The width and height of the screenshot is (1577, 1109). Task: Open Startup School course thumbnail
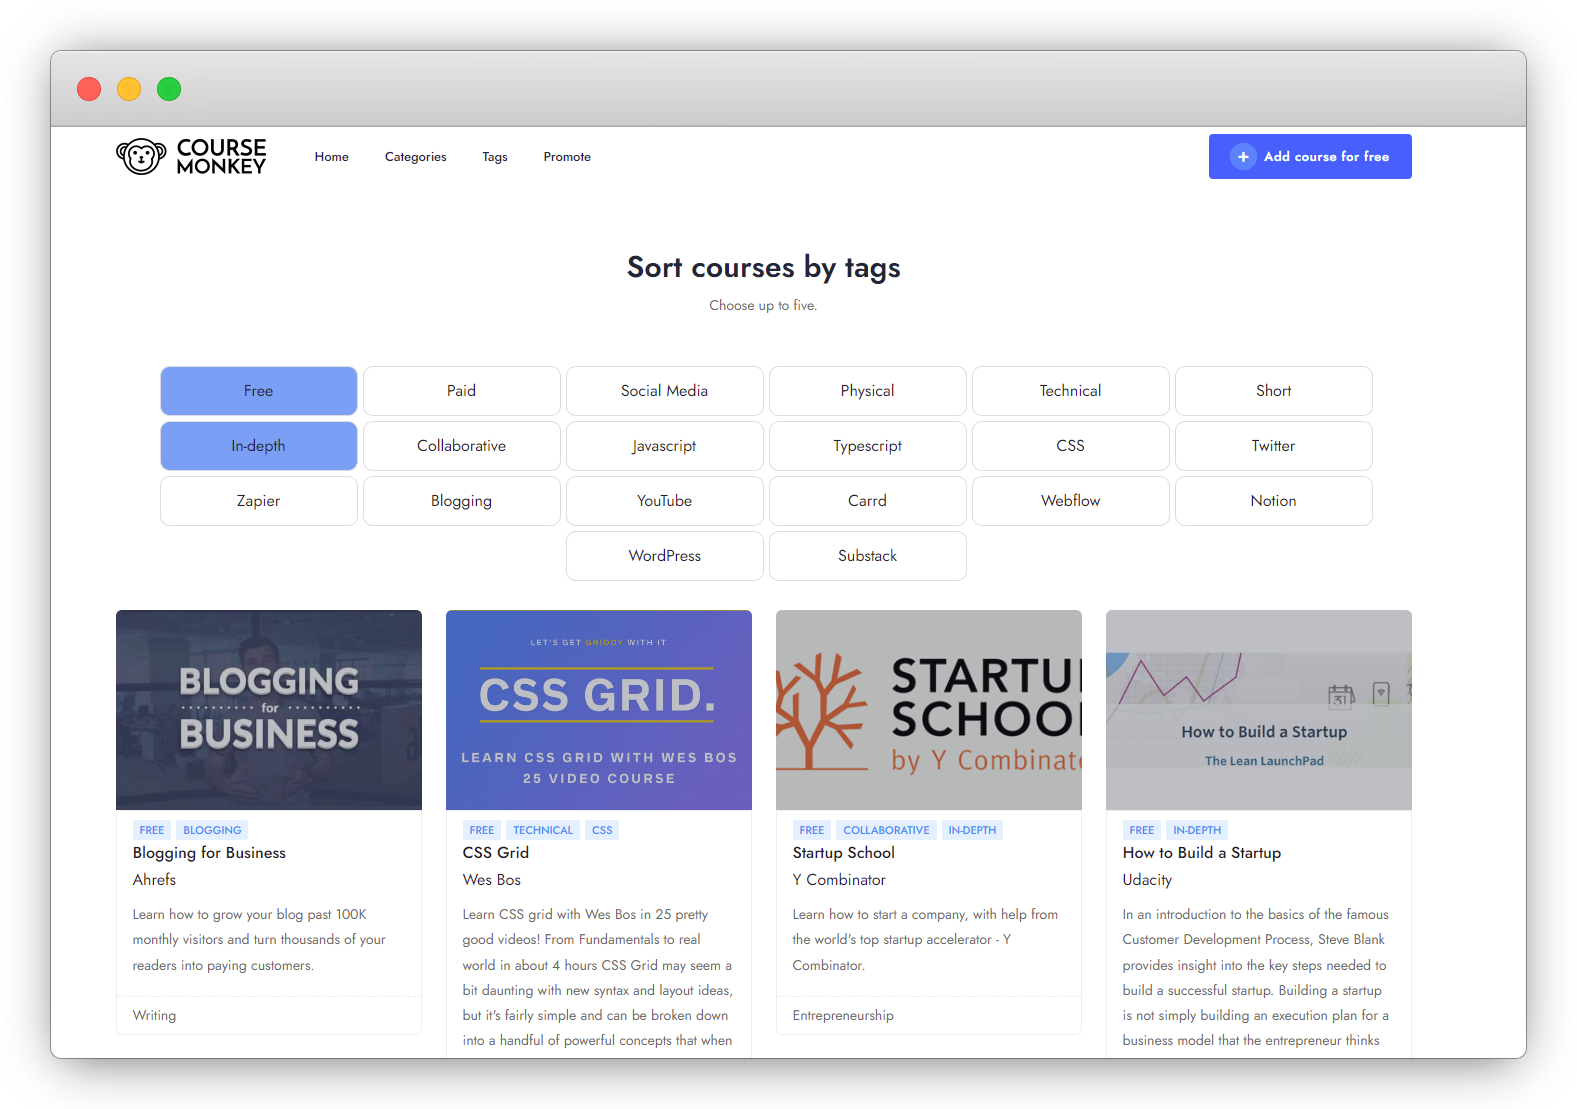coord(929,710)
